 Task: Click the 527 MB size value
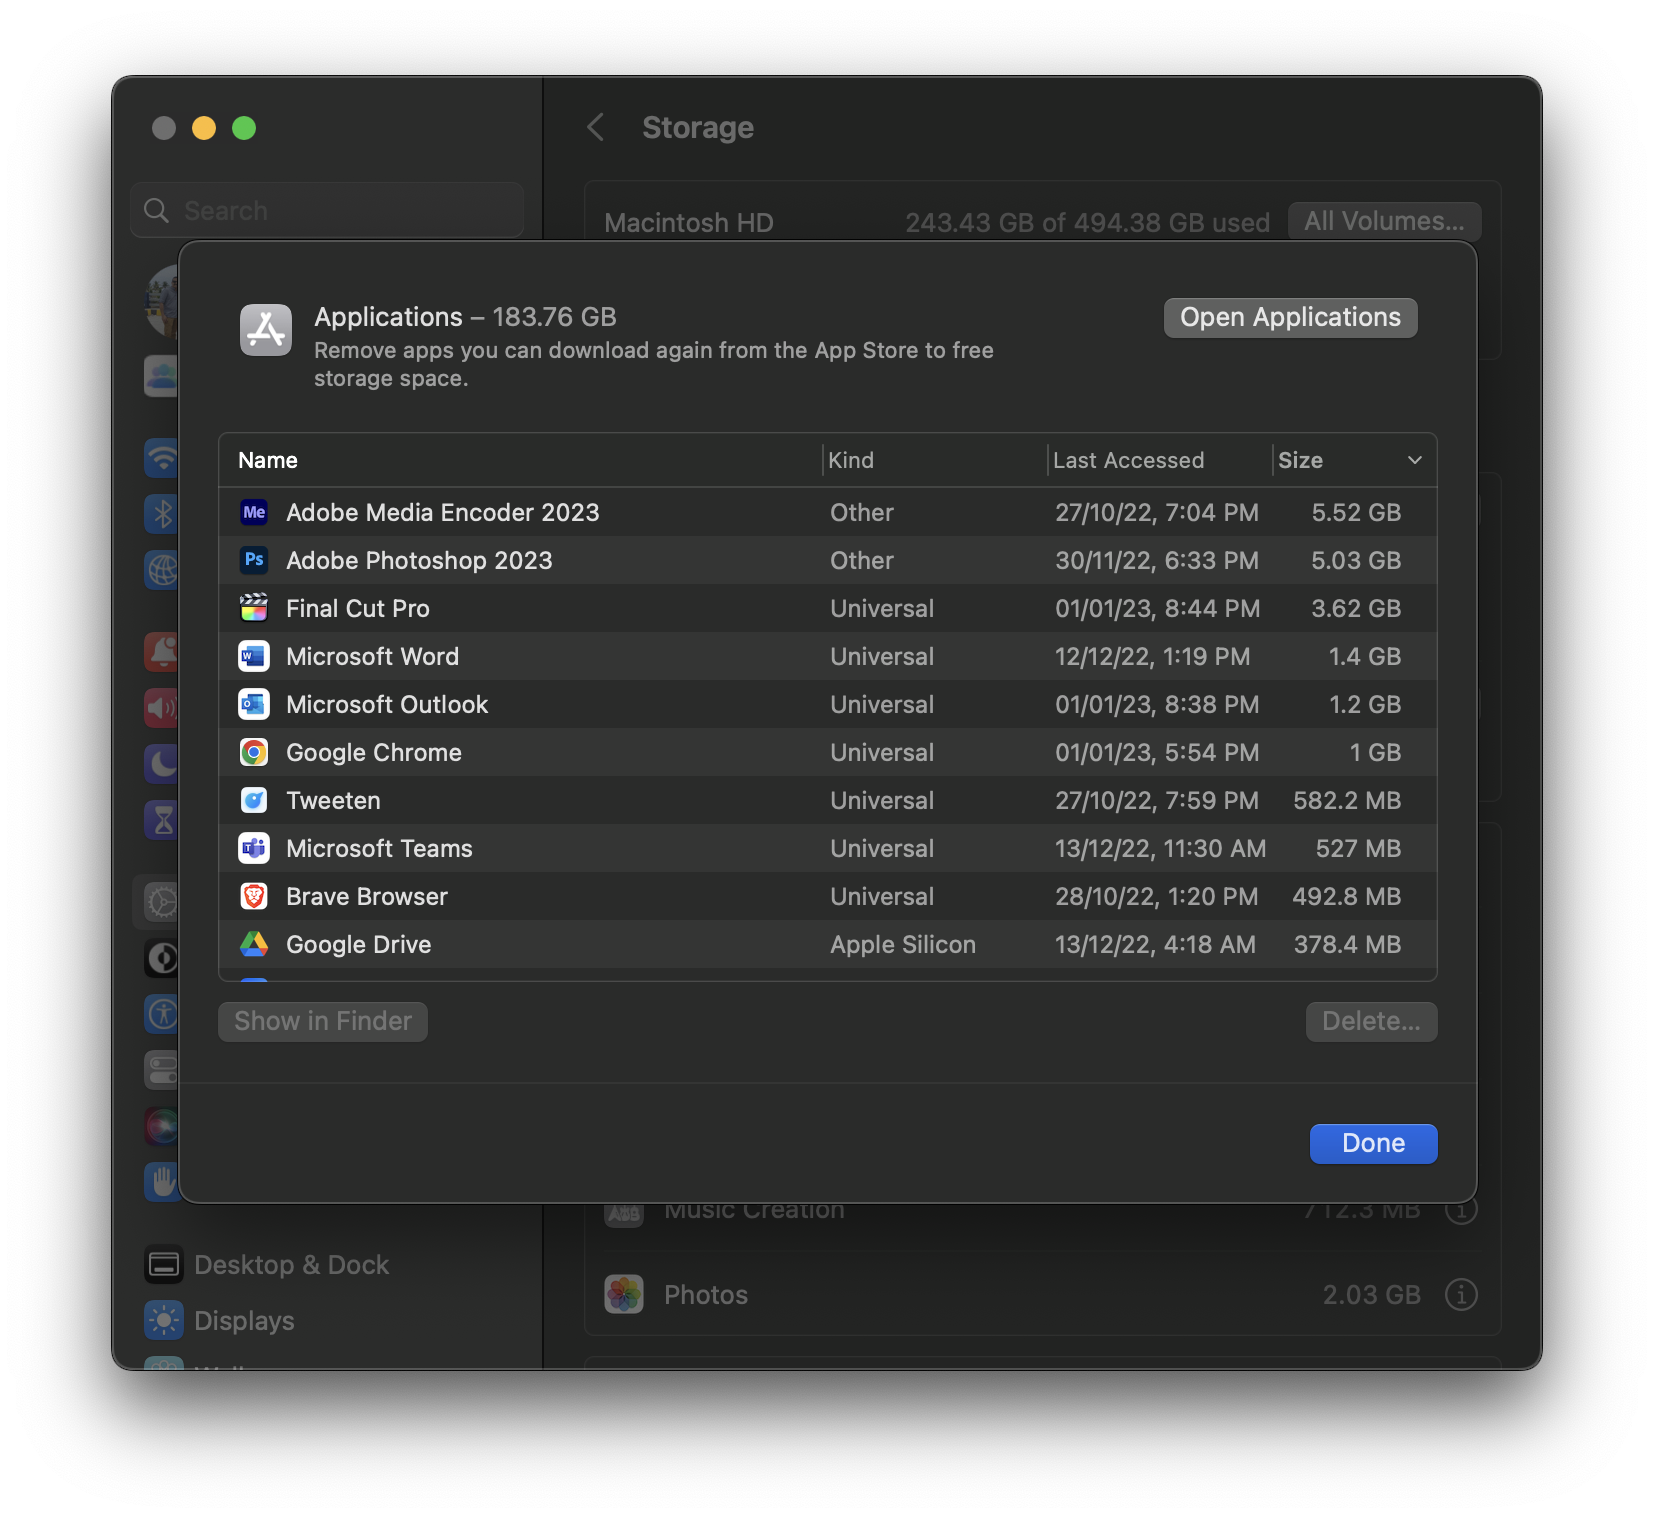pyautogui.click(x=1358, y=848)
